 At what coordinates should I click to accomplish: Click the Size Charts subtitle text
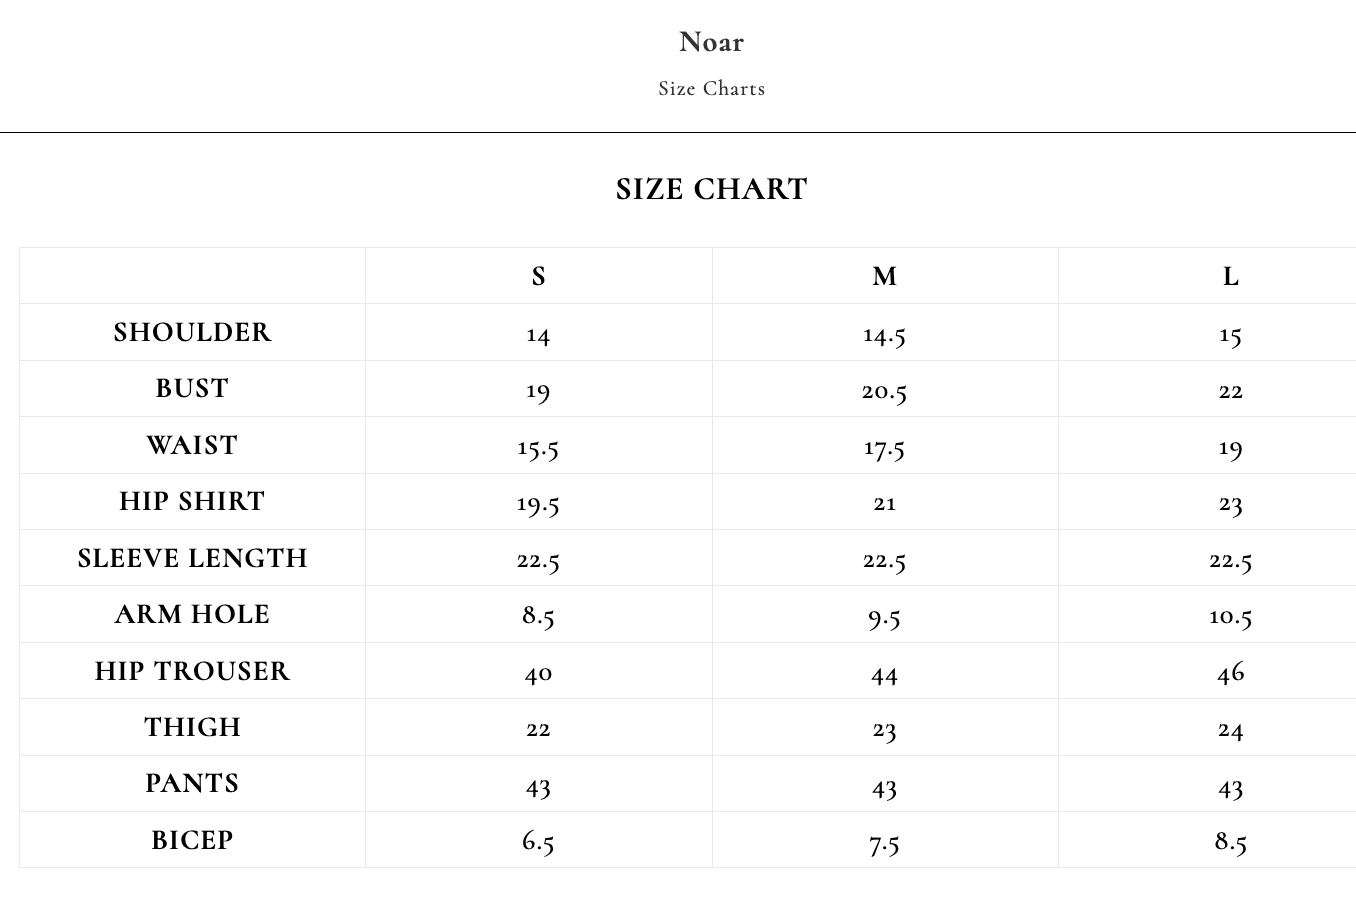tap(711, 88)
